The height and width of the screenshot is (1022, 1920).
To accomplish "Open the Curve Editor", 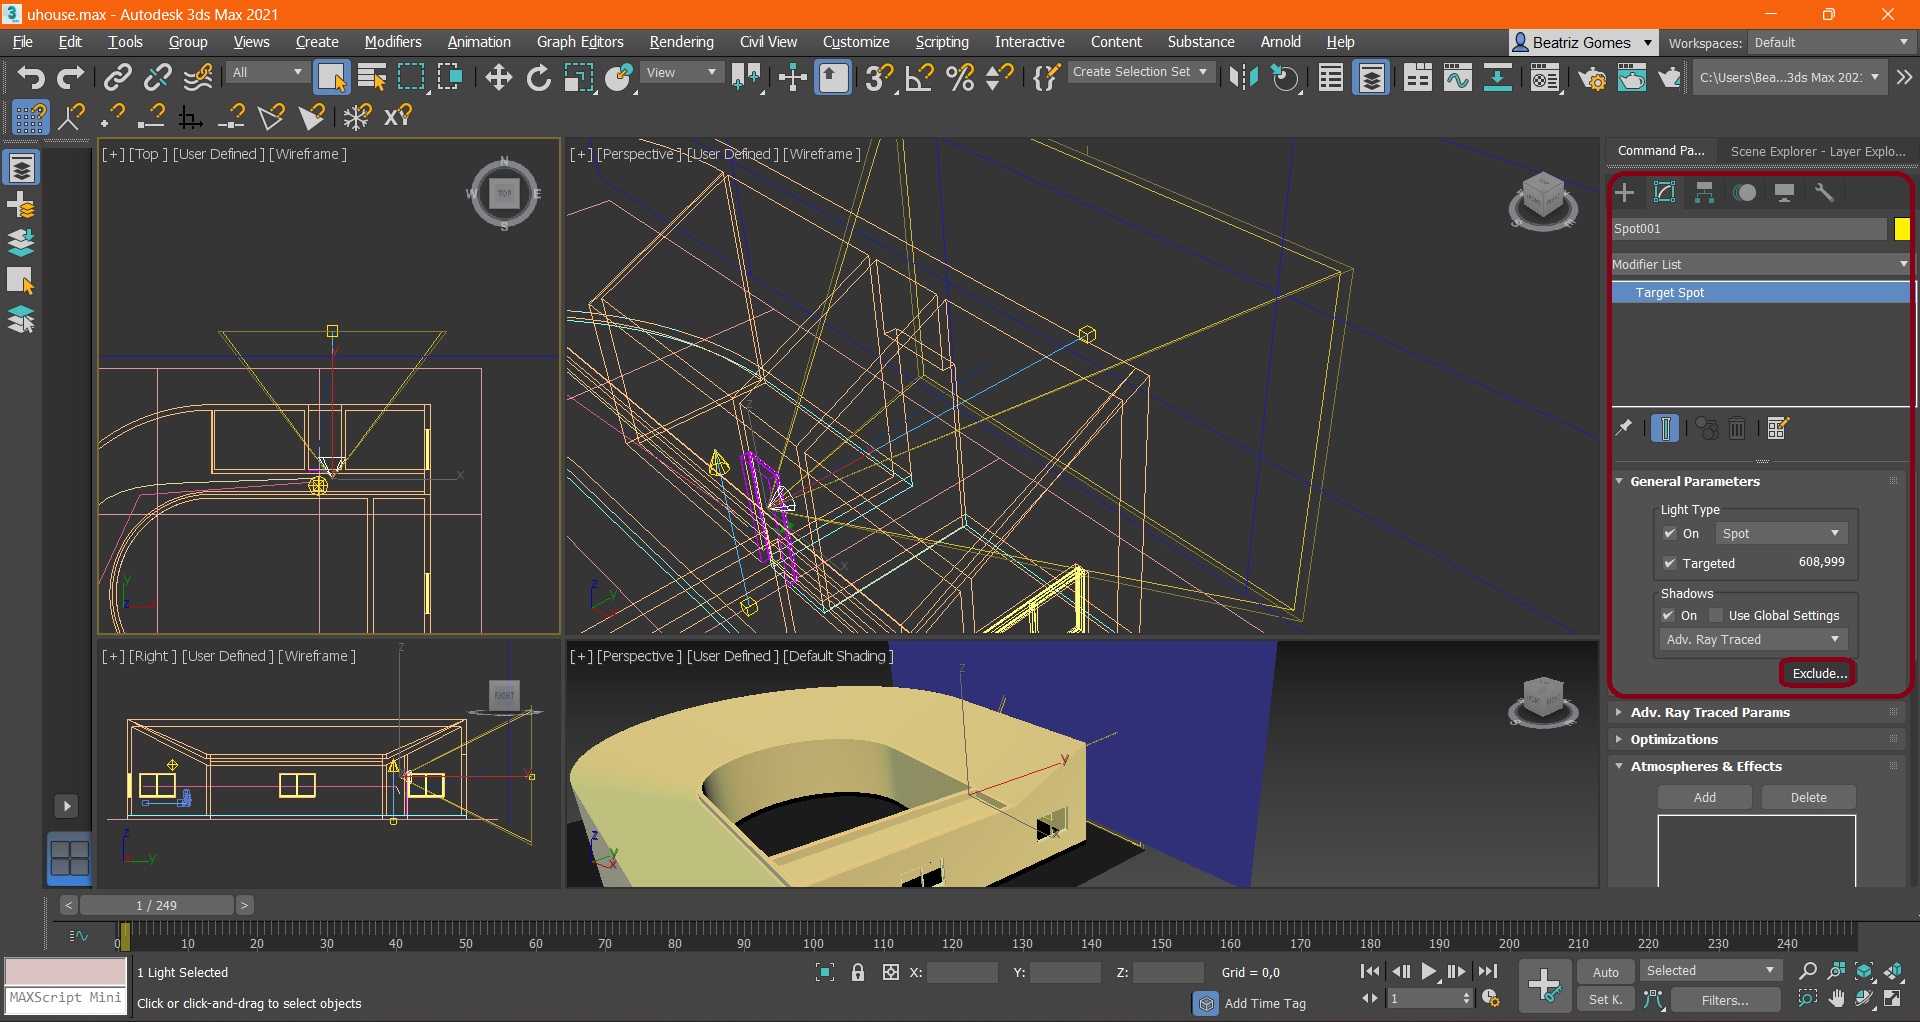I will click(1458, 77).
